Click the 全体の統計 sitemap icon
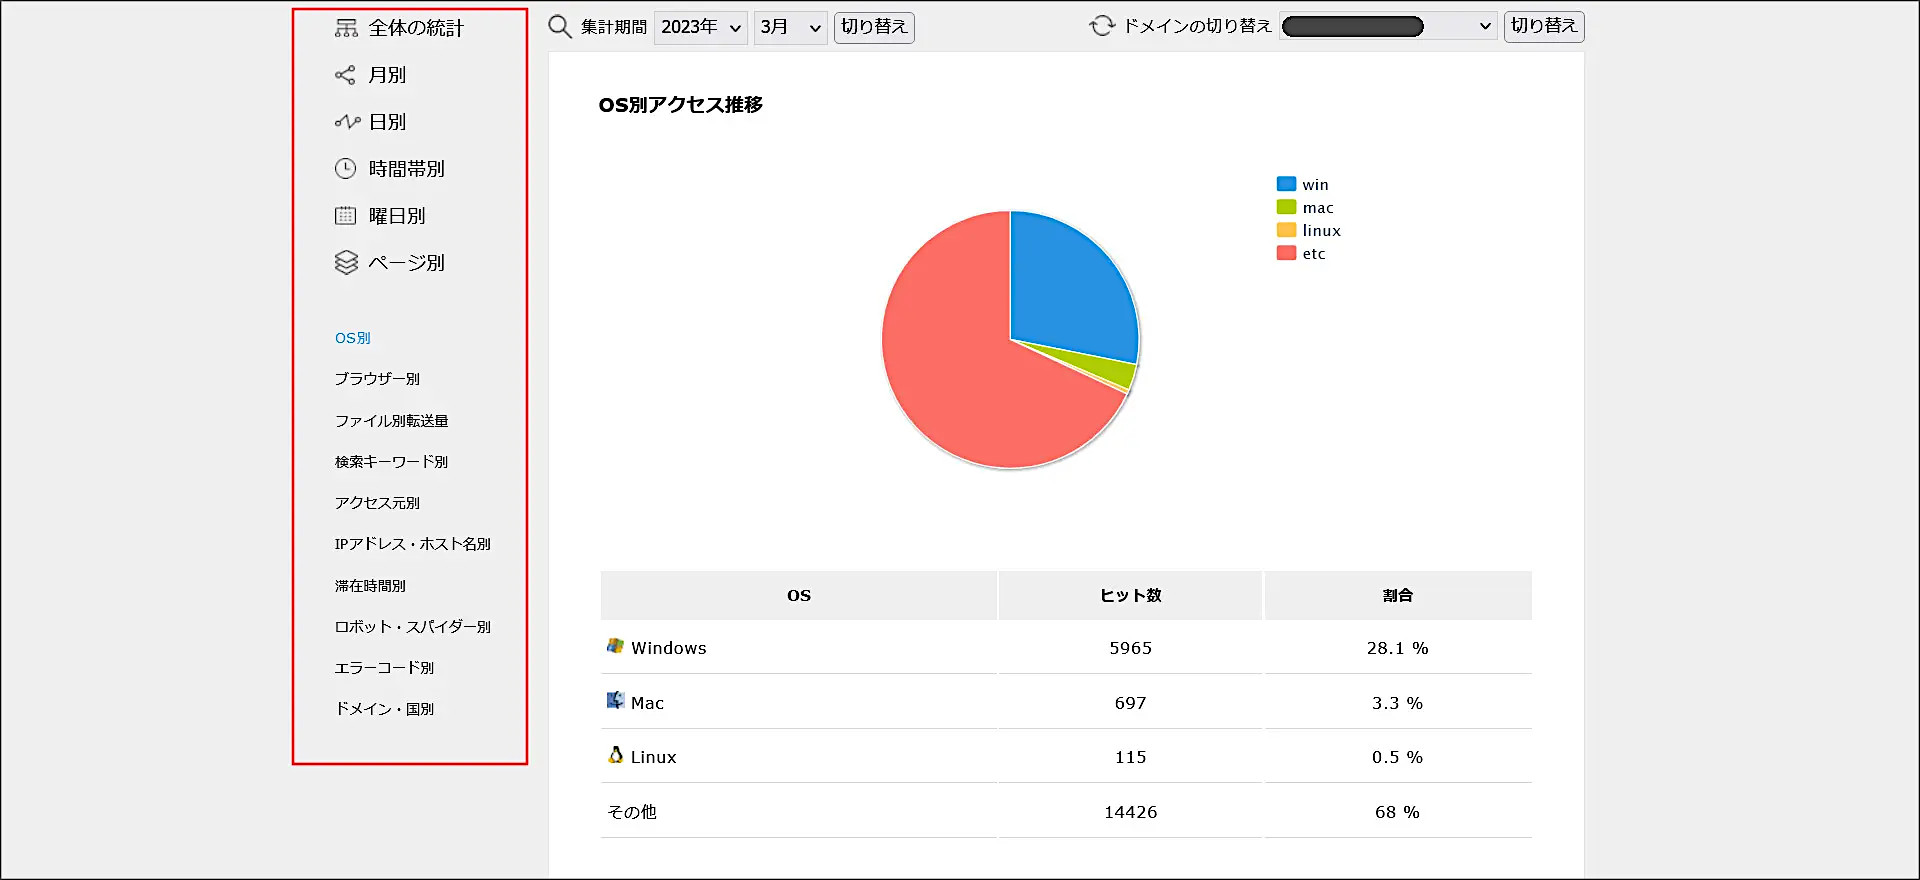1920x880 pixels. [x=346, y=28]
